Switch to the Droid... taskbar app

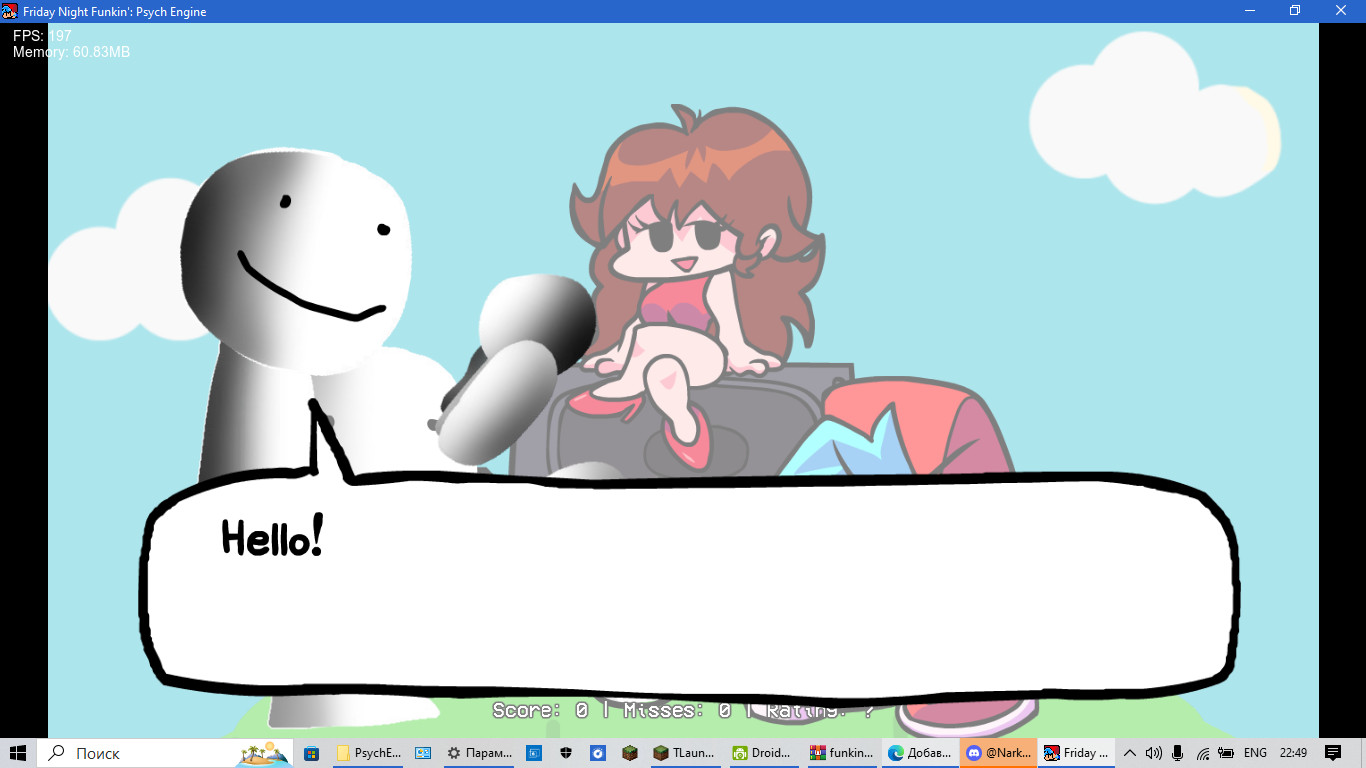tap(763, 753)
